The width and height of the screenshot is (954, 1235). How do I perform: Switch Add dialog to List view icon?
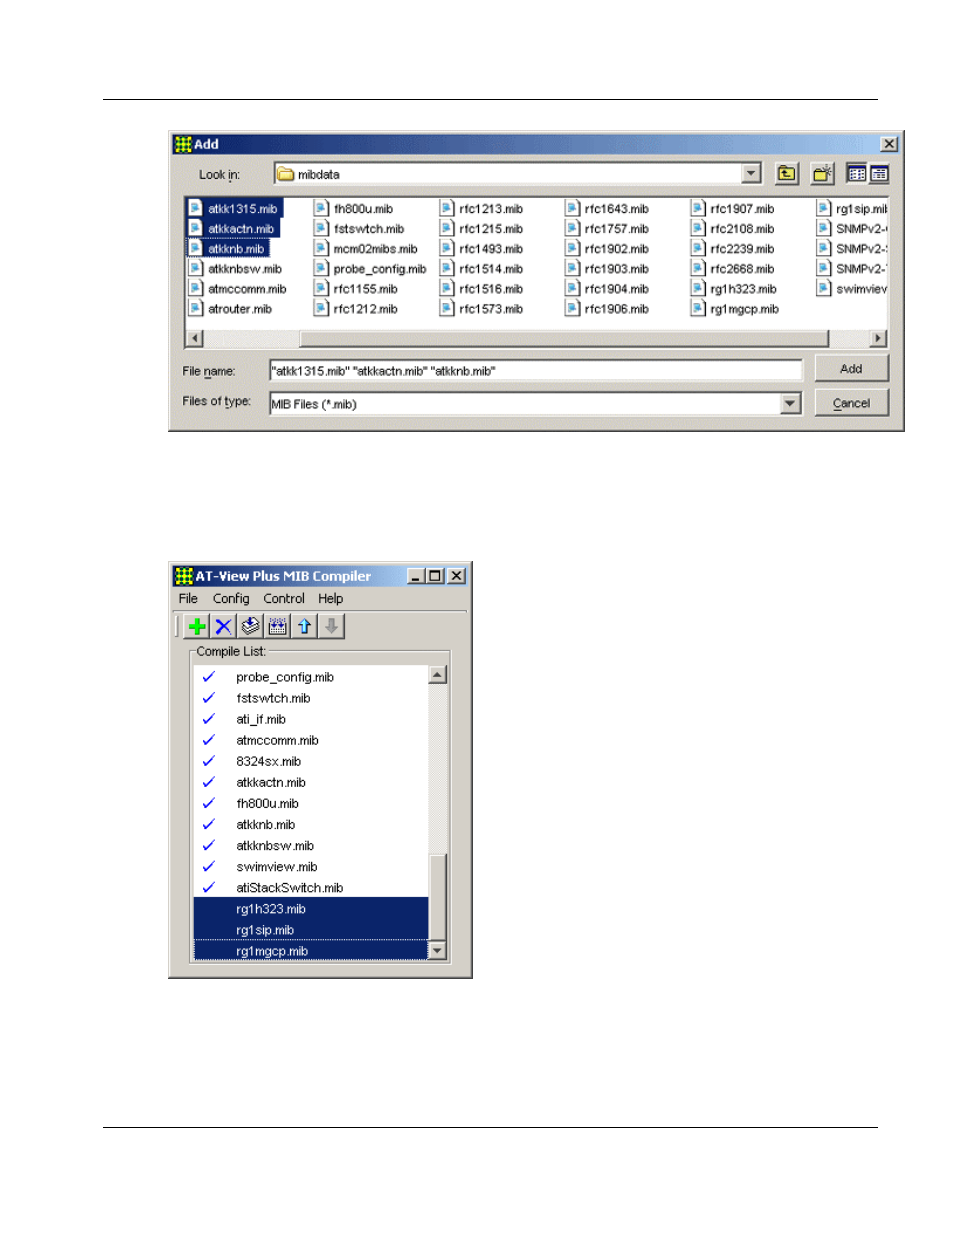[856, 174]
